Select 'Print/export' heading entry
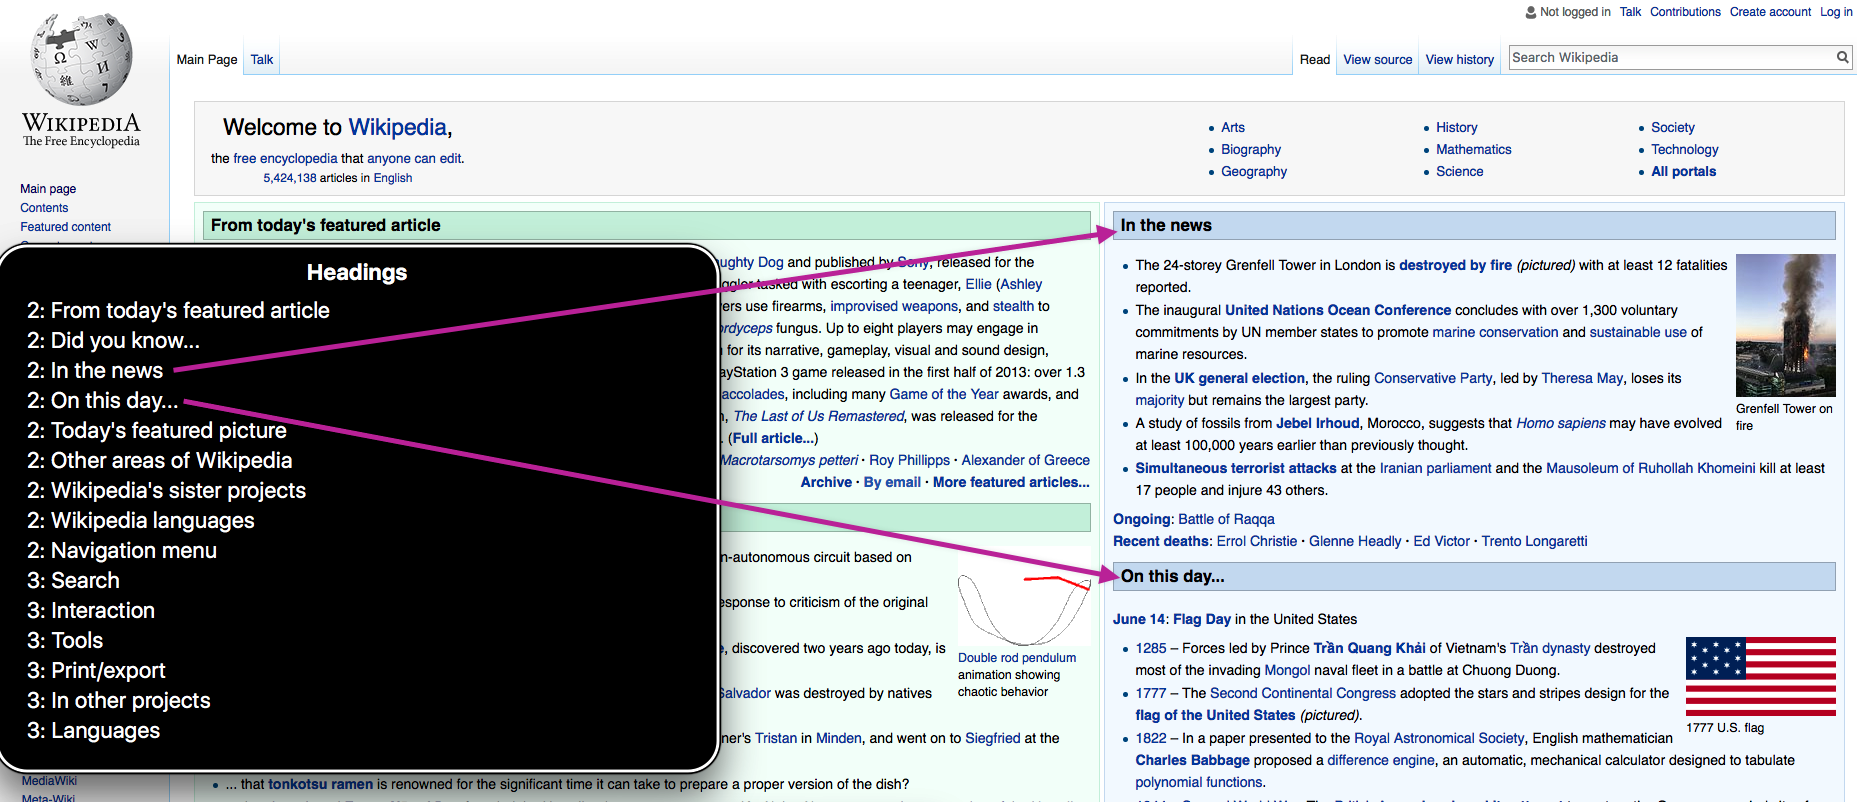This screenshot has width=1857, height=802. pyautogui.click(x=96, y=671)
